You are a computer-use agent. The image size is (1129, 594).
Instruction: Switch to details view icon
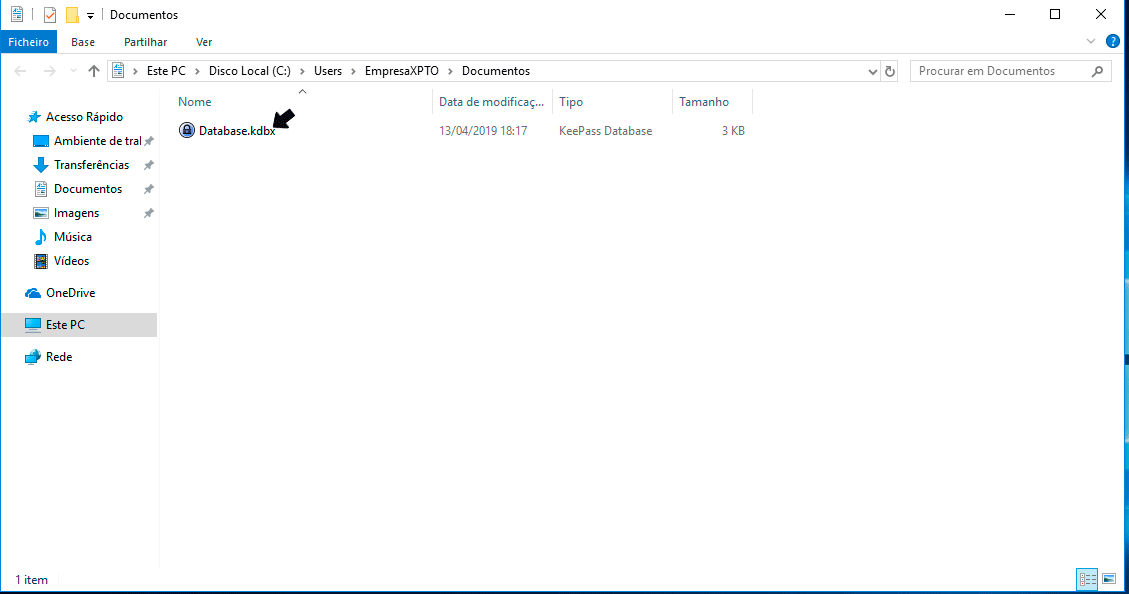(1087, 579)
